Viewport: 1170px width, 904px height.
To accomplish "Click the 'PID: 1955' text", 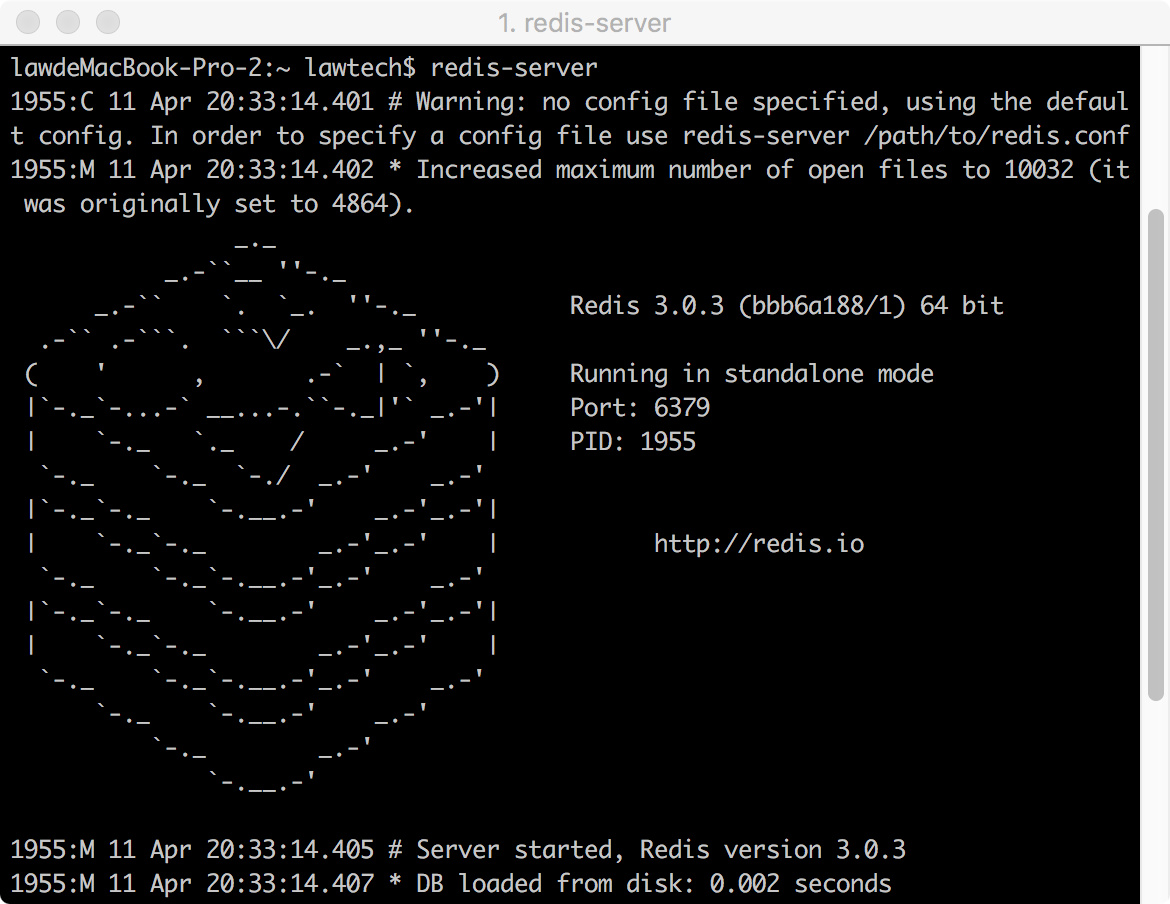I will tap(633, 442).
